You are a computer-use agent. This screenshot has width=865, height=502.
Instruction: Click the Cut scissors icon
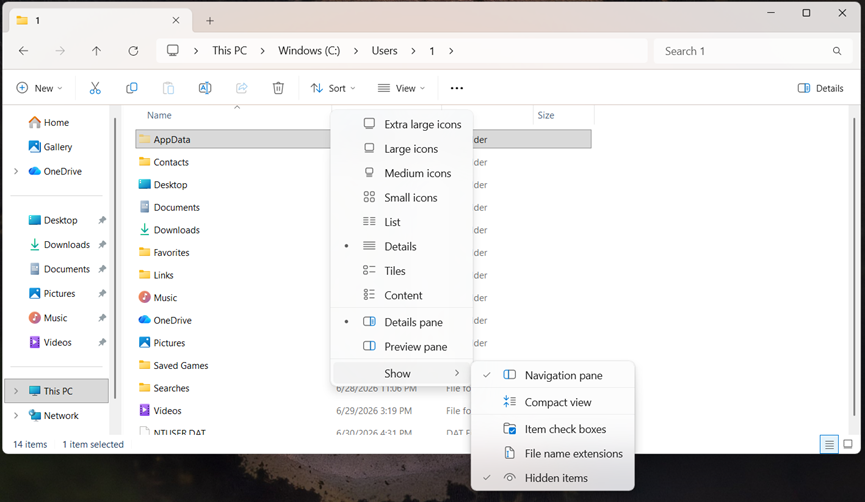(95, 88)
